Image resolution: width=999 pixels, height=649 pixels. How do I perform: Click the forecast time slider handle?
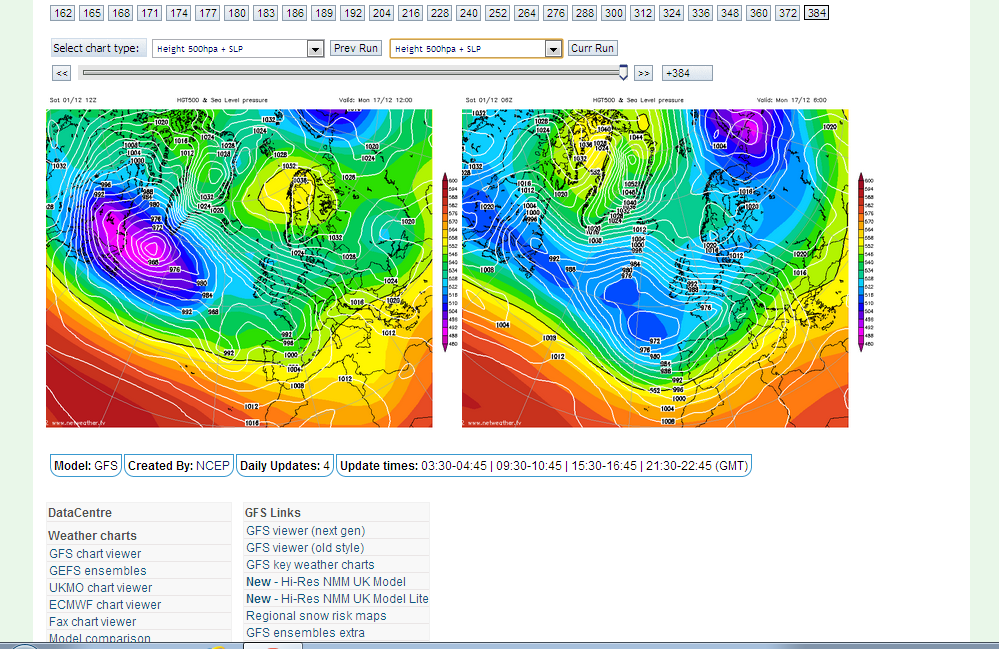623,73
